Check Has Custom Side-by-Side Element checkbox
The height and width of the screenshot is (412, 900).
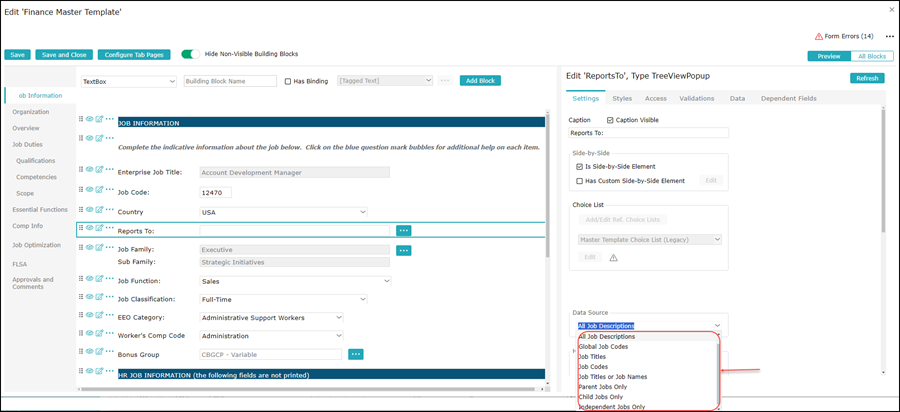579,181
